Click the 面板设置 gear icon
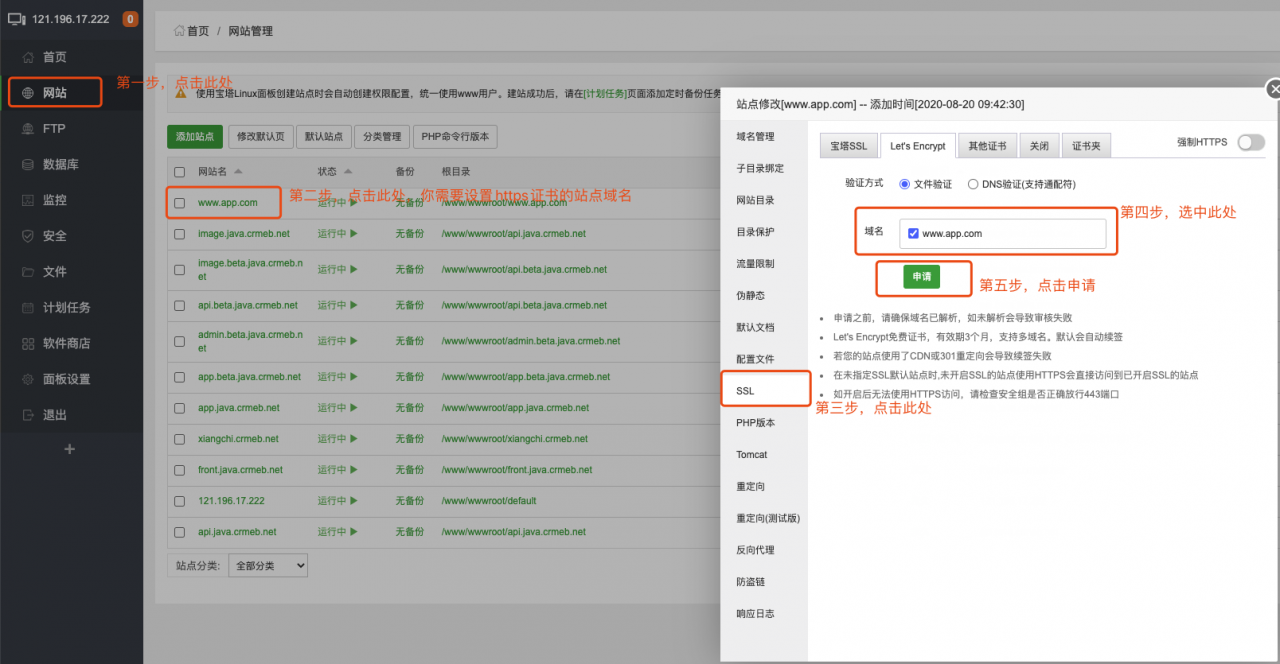The image size is (1280, 664). coord(28,379)
